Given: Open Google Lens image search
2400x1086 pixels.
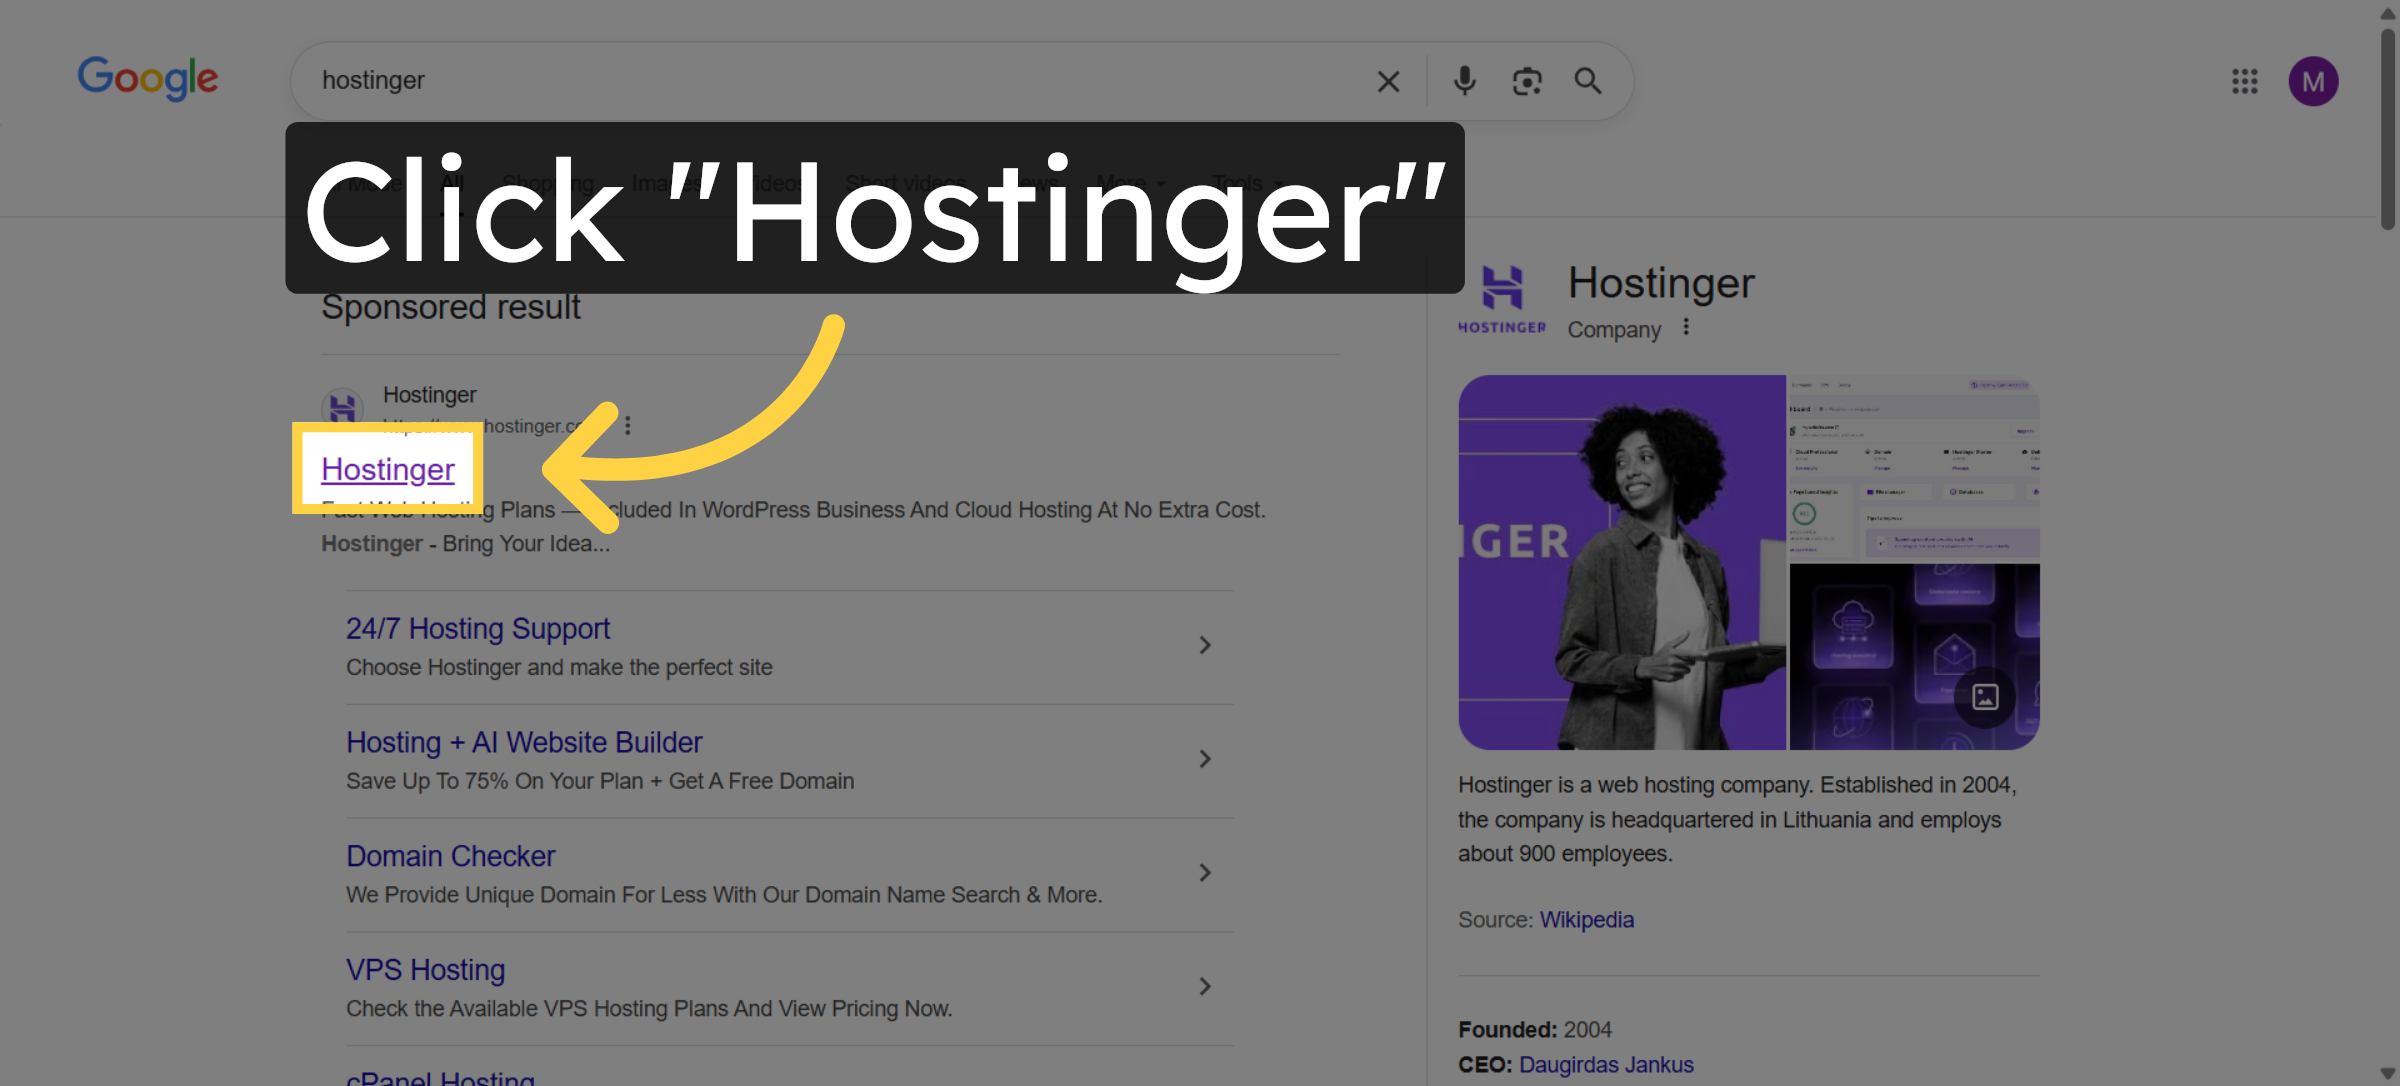Looking at the screenshot, I should click(1526, 81).
